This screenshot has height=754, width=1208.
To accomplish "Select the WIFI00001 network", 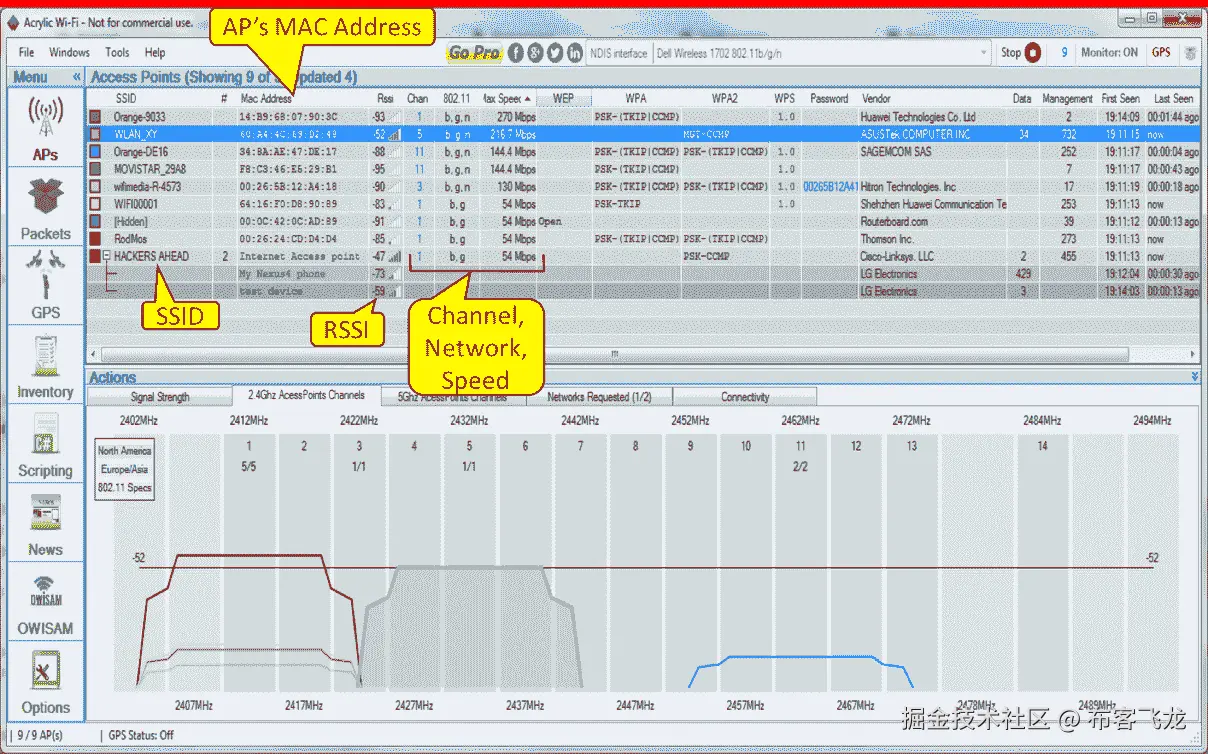I will click(643, 204).
